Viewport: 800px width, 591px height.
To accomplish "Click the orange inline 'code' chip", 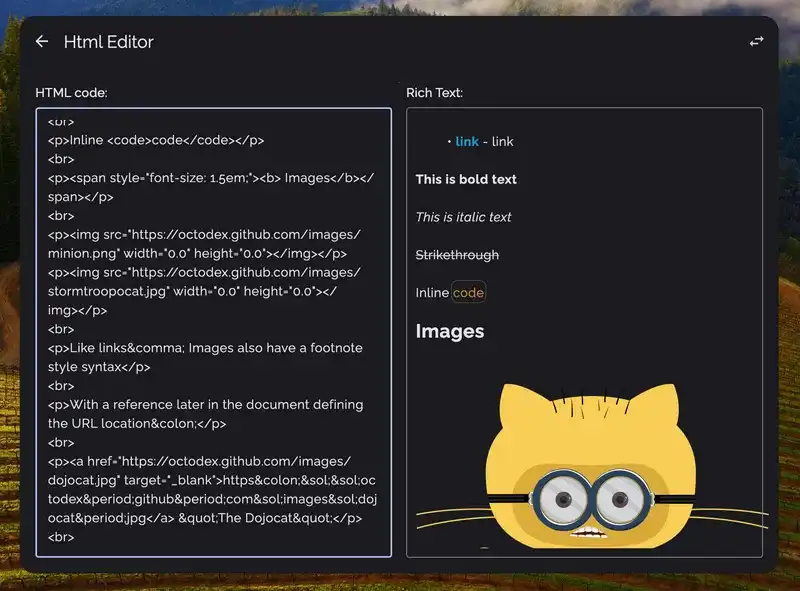I will tap(468, 293).
